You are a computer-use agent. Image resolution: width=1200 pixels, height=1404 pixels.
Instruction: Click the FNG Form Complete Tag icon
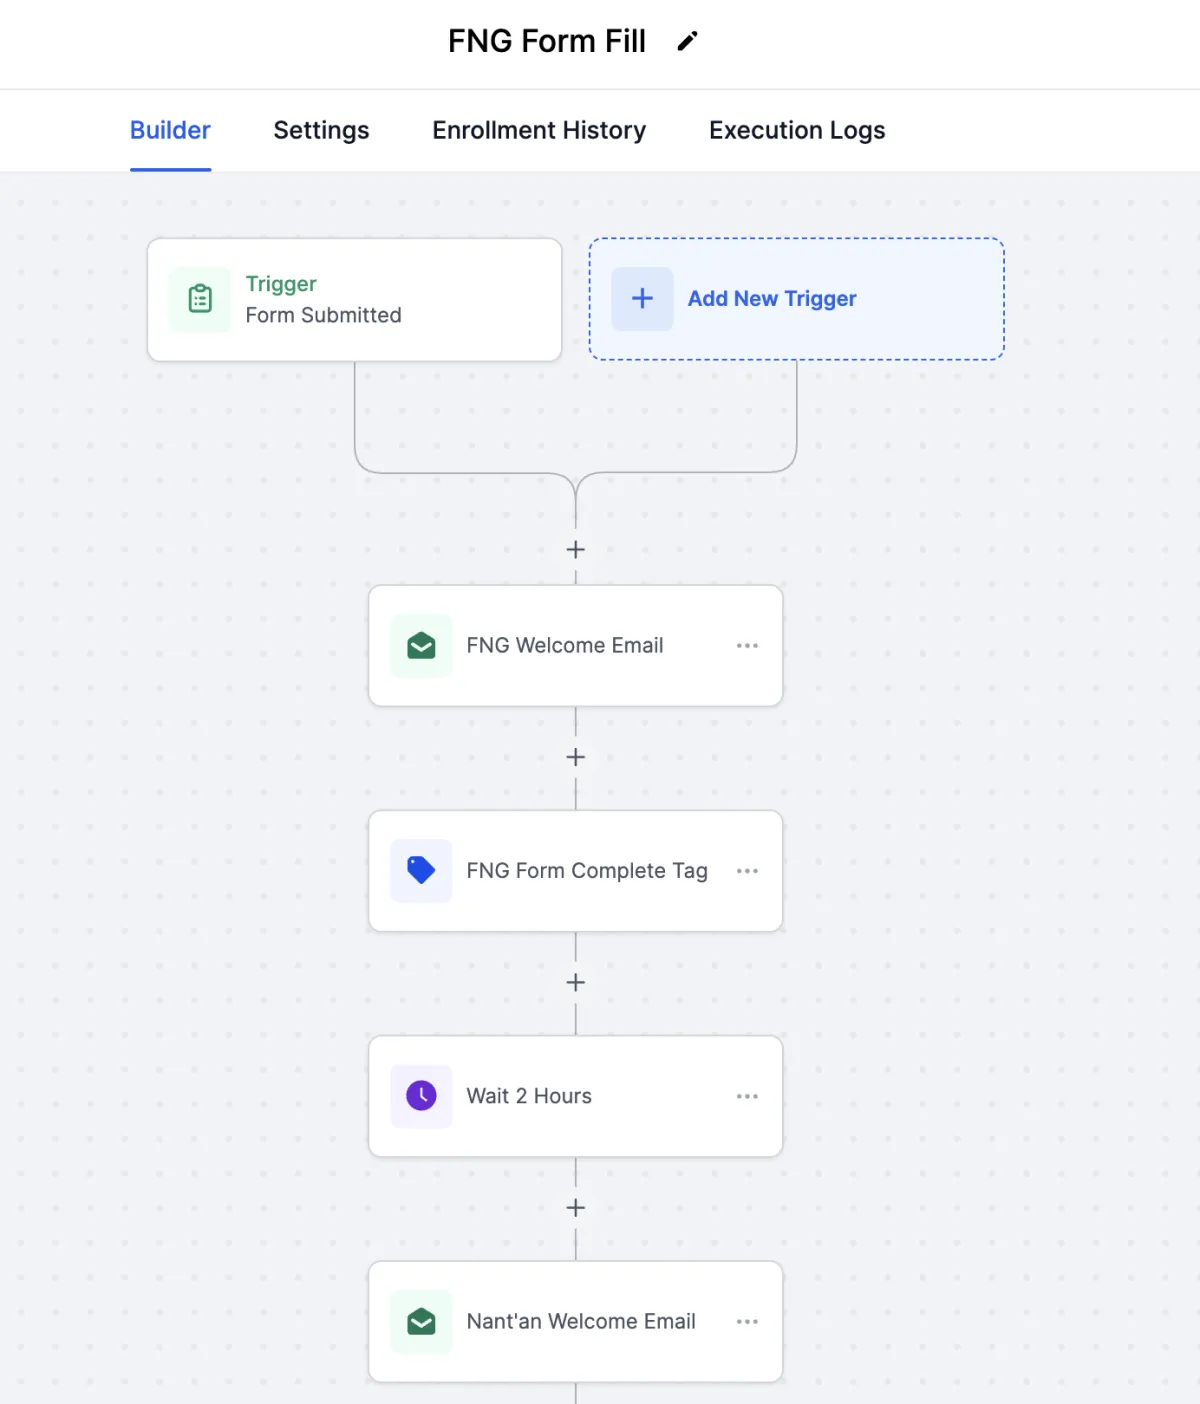pyautogui.click(x=421, y=871)
